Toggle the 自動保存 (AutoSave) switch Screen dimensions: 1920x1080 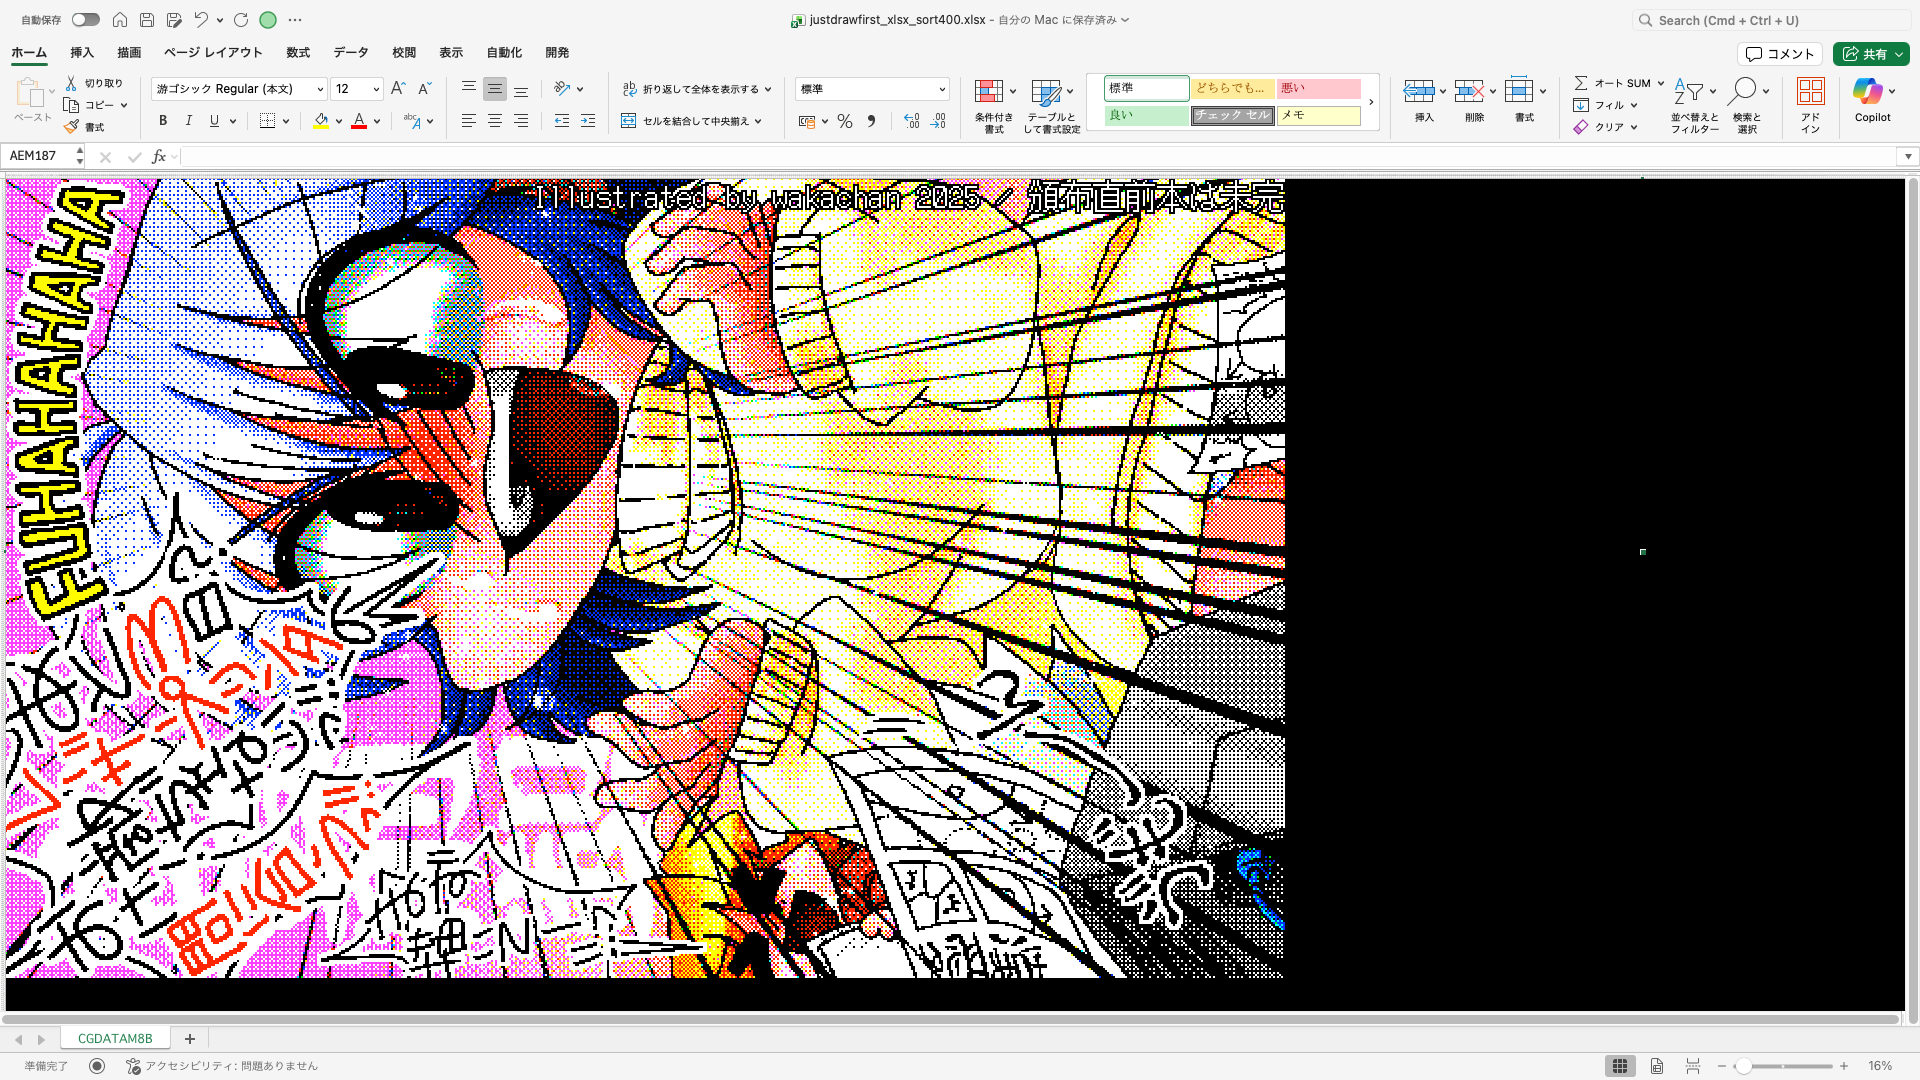pyautogui.click(x=85, y=19)
